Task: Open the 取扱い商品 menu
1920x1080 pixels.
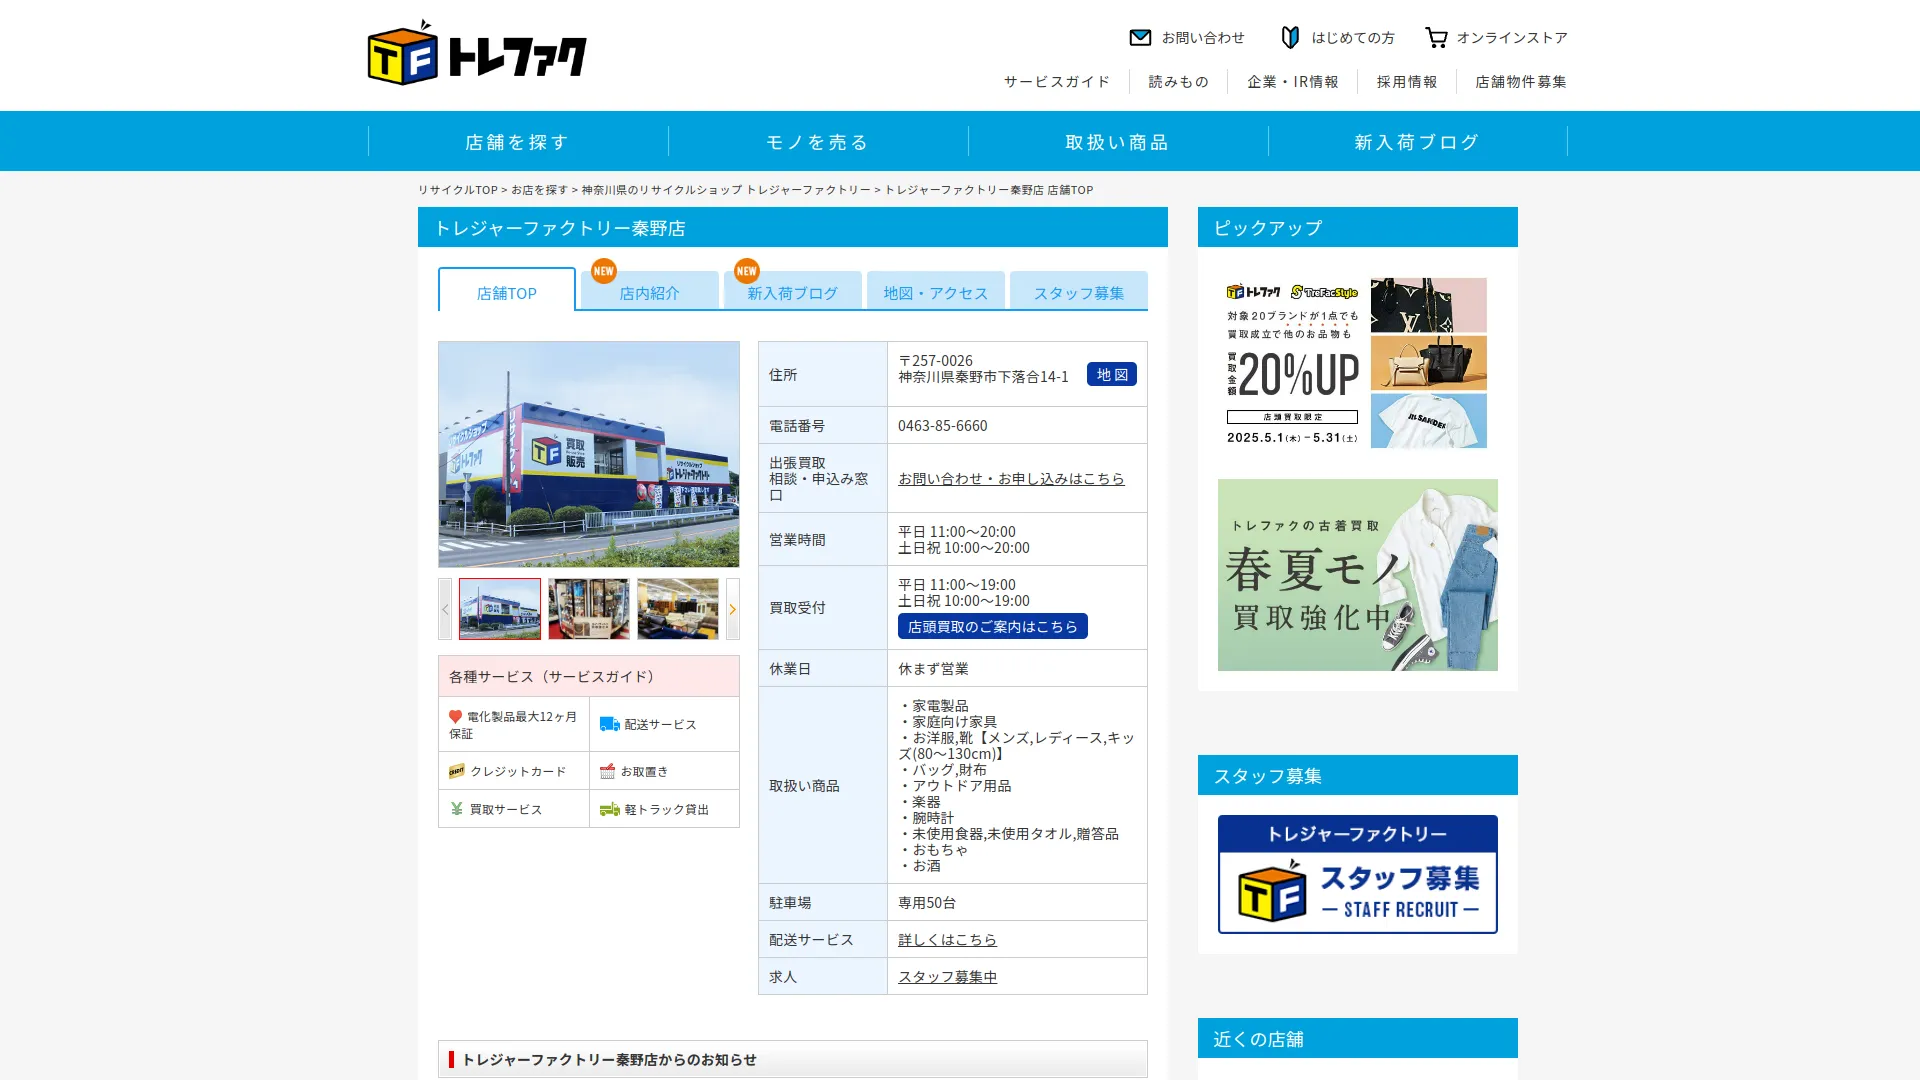Action: tap(1118, 142)
